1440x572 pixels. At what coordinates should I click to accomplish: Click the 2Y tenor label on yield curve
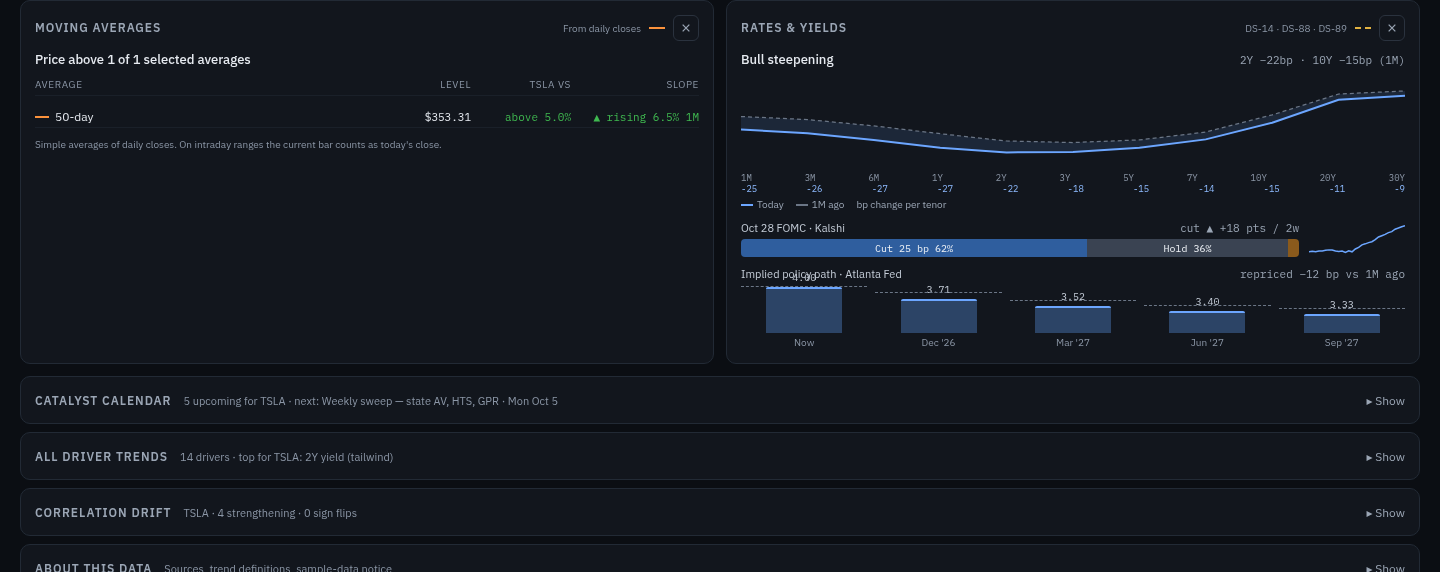pyautogui.click(x=1001, y=178)
